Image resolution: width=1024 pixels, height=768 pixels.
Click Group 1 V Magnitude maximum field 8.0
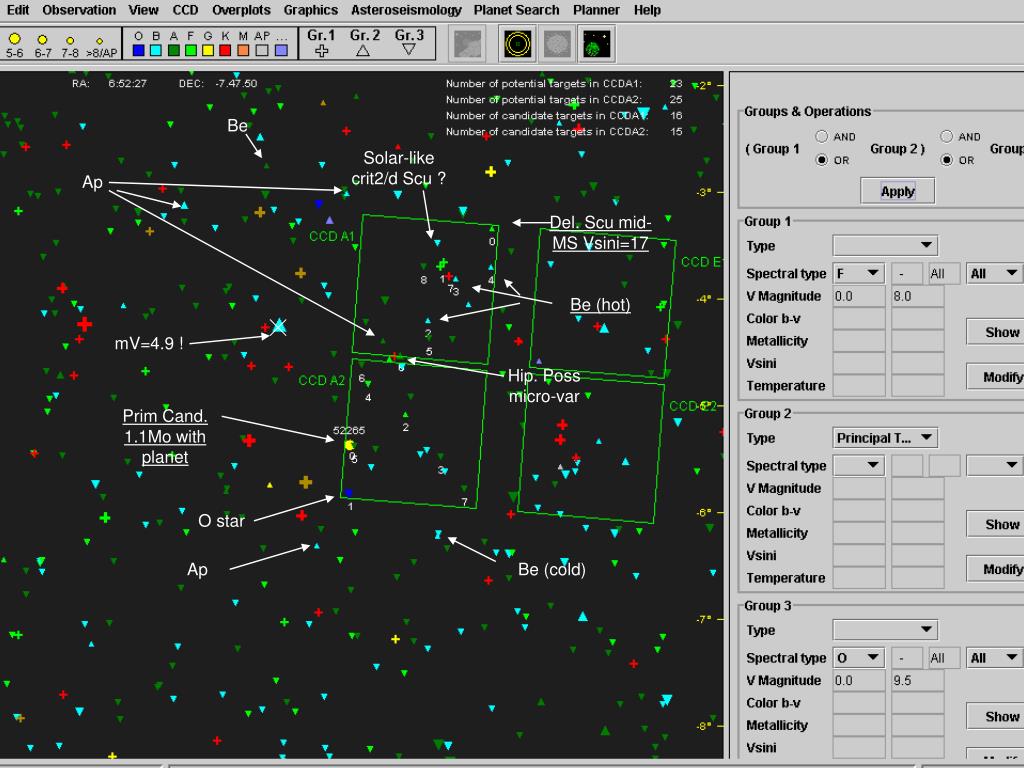pyautogui.click(x=918, y=296)
